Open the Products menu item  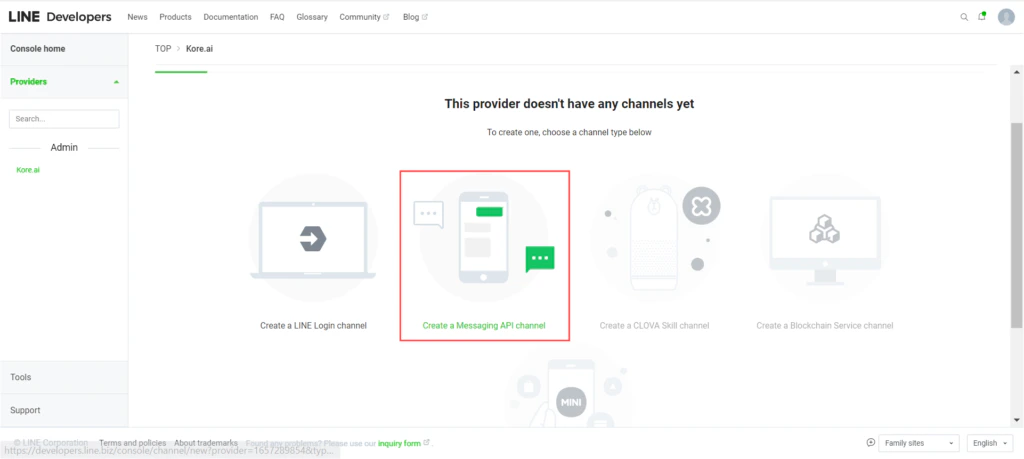click(x=175, y=17)
